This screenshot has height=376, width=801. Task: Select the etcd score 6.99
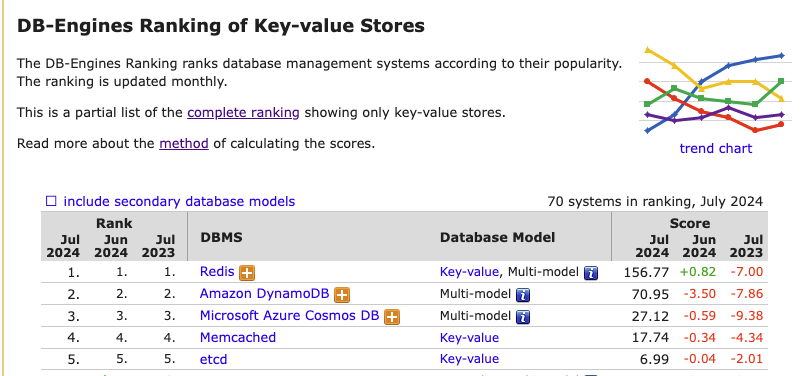(654, 360)
